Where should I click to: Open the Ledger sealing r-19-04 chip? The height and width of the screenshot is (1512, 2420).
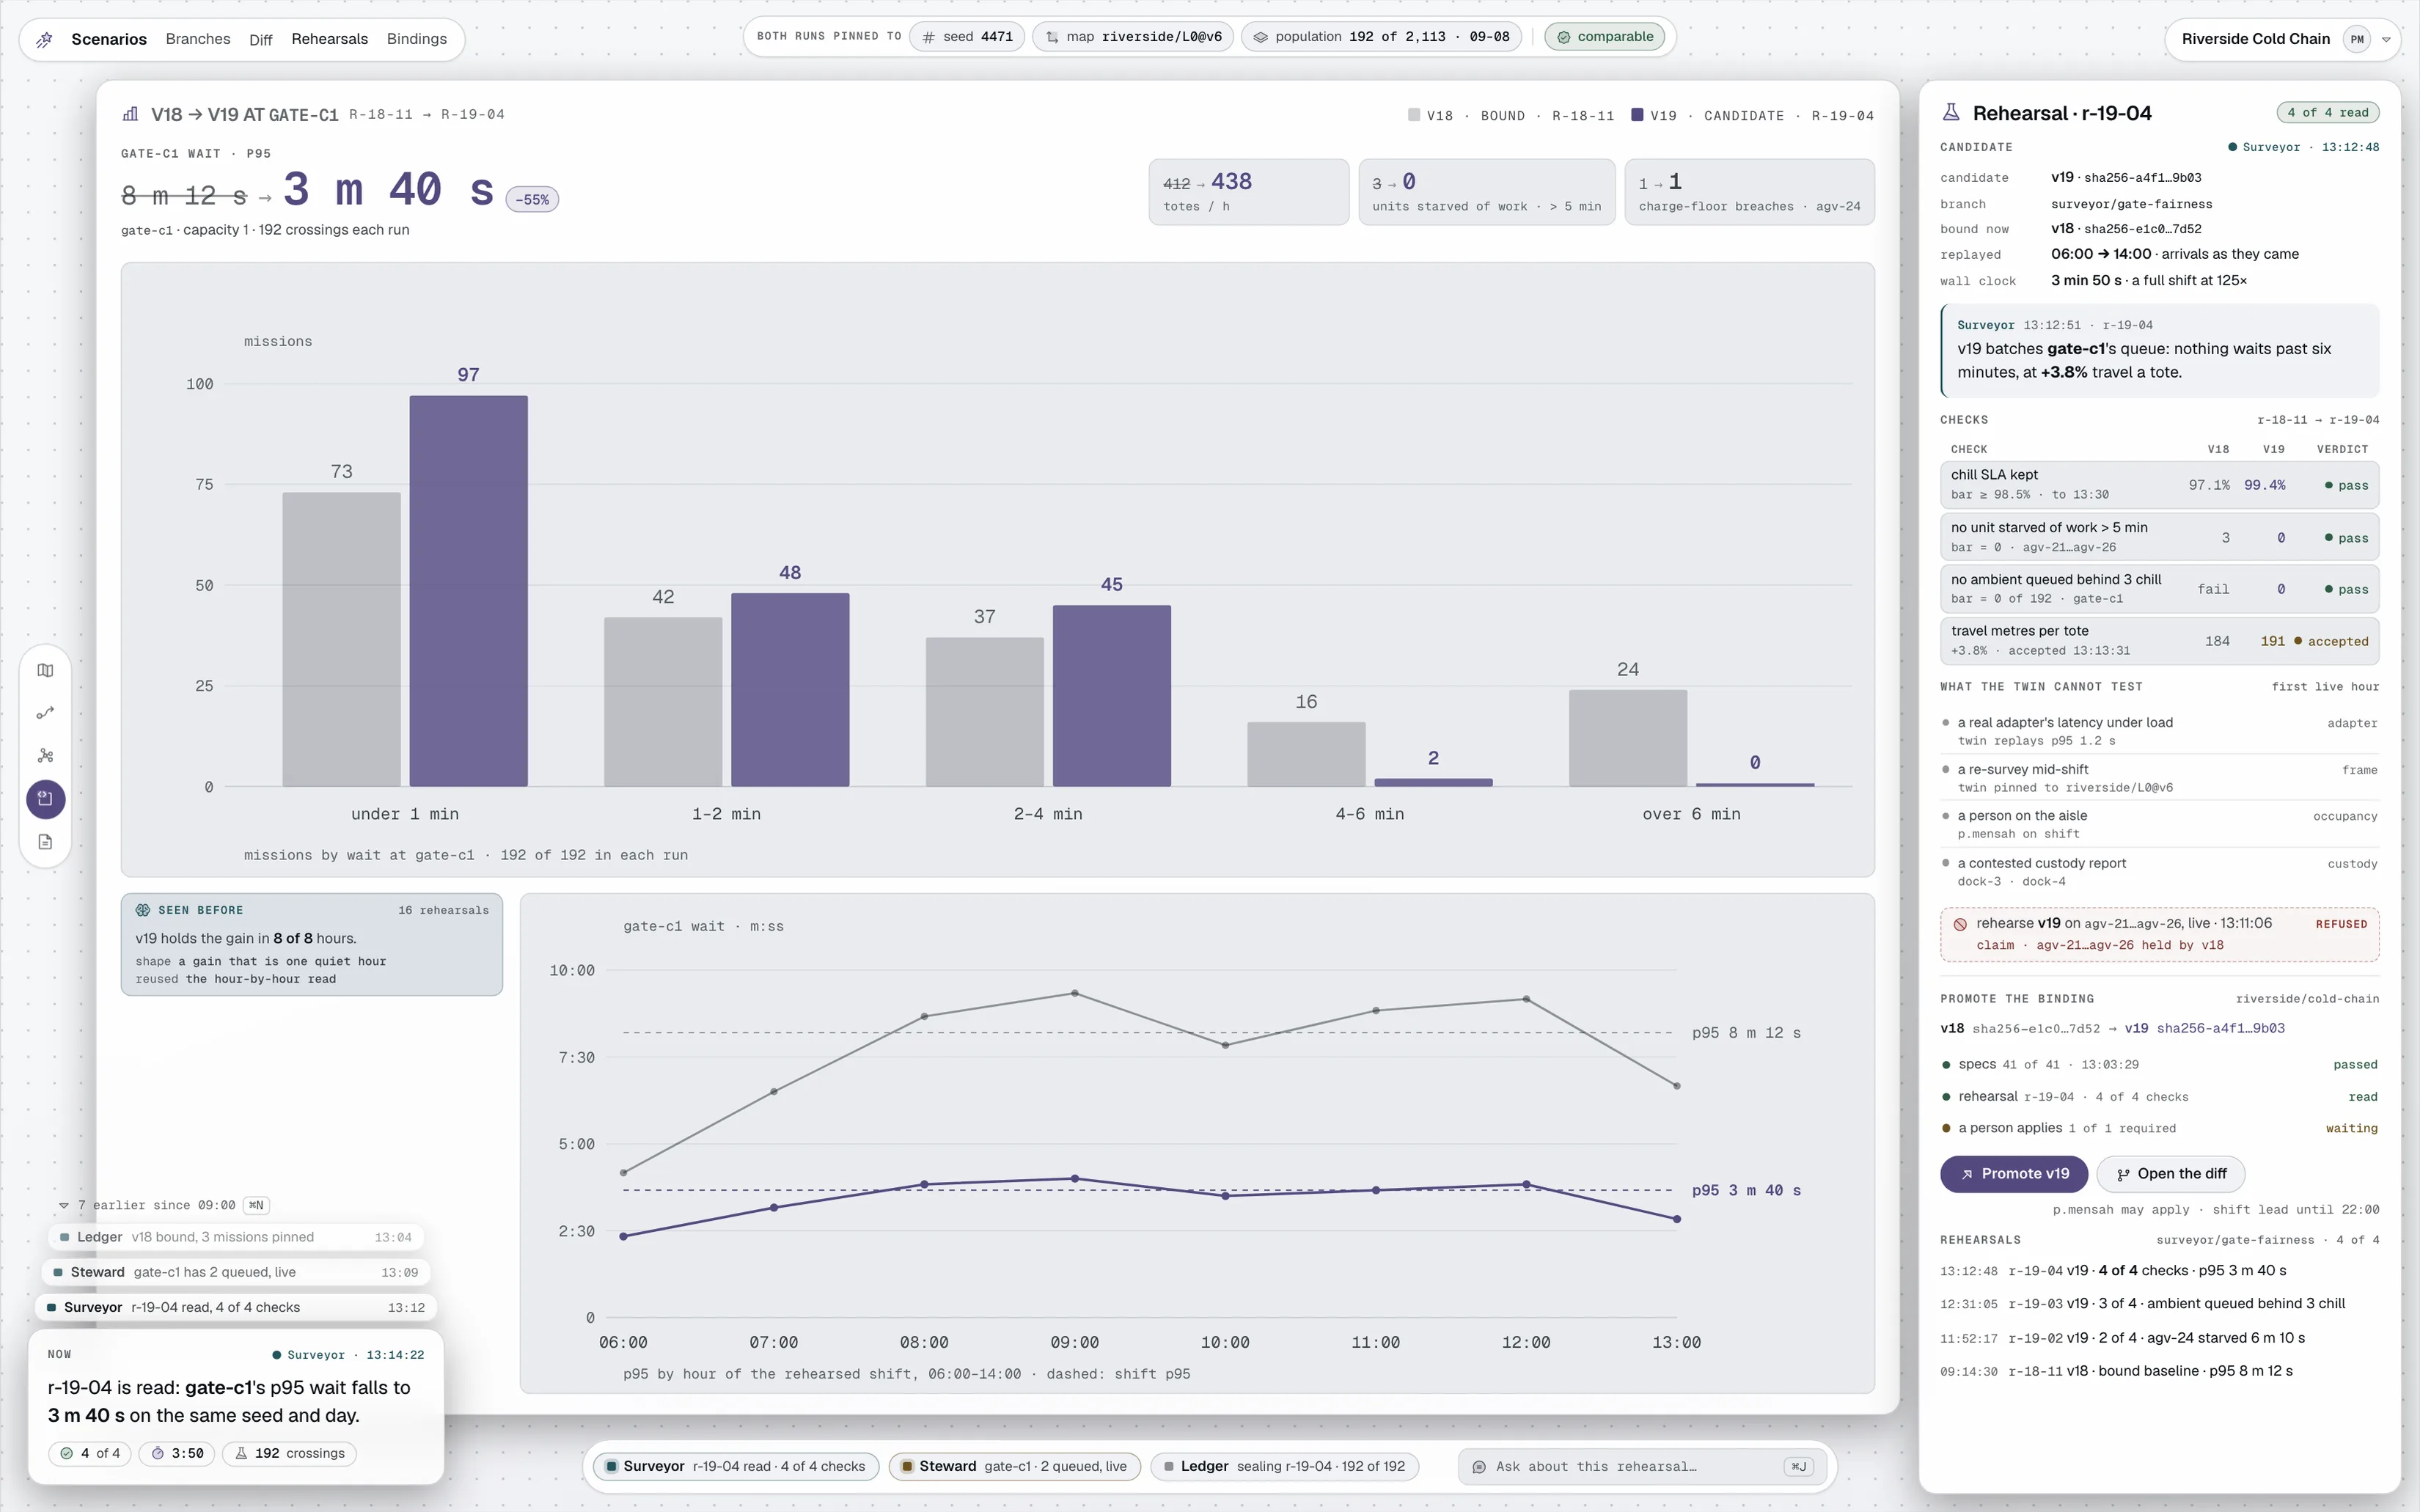pos(1284,1467)
